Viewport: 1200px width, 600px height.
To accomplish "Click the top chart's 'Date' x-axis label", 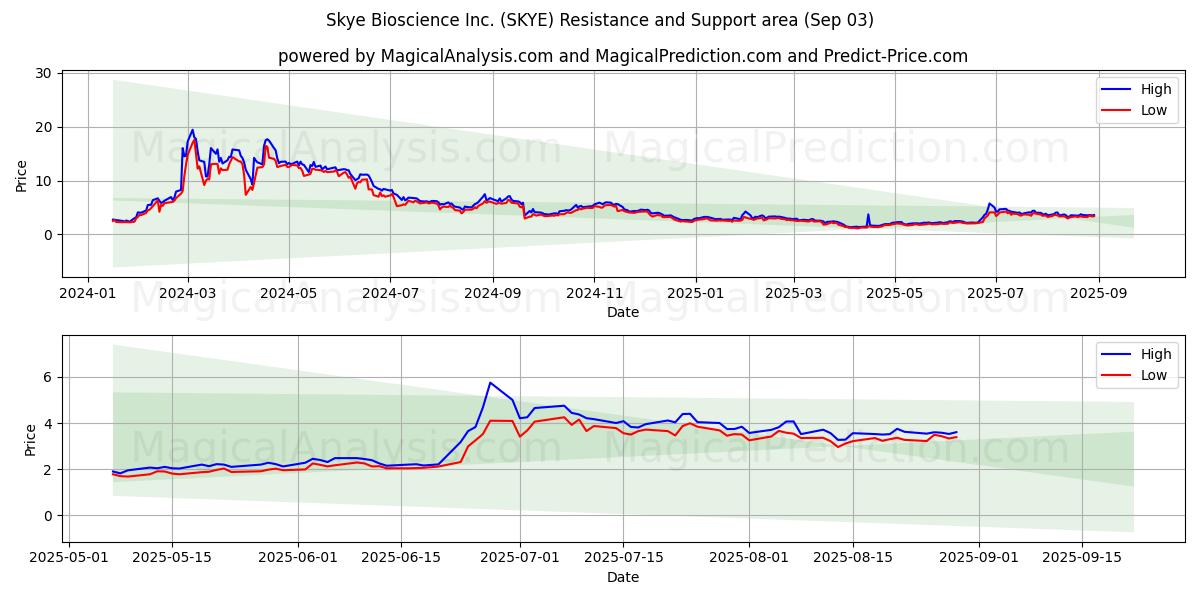I will point(623,312).
